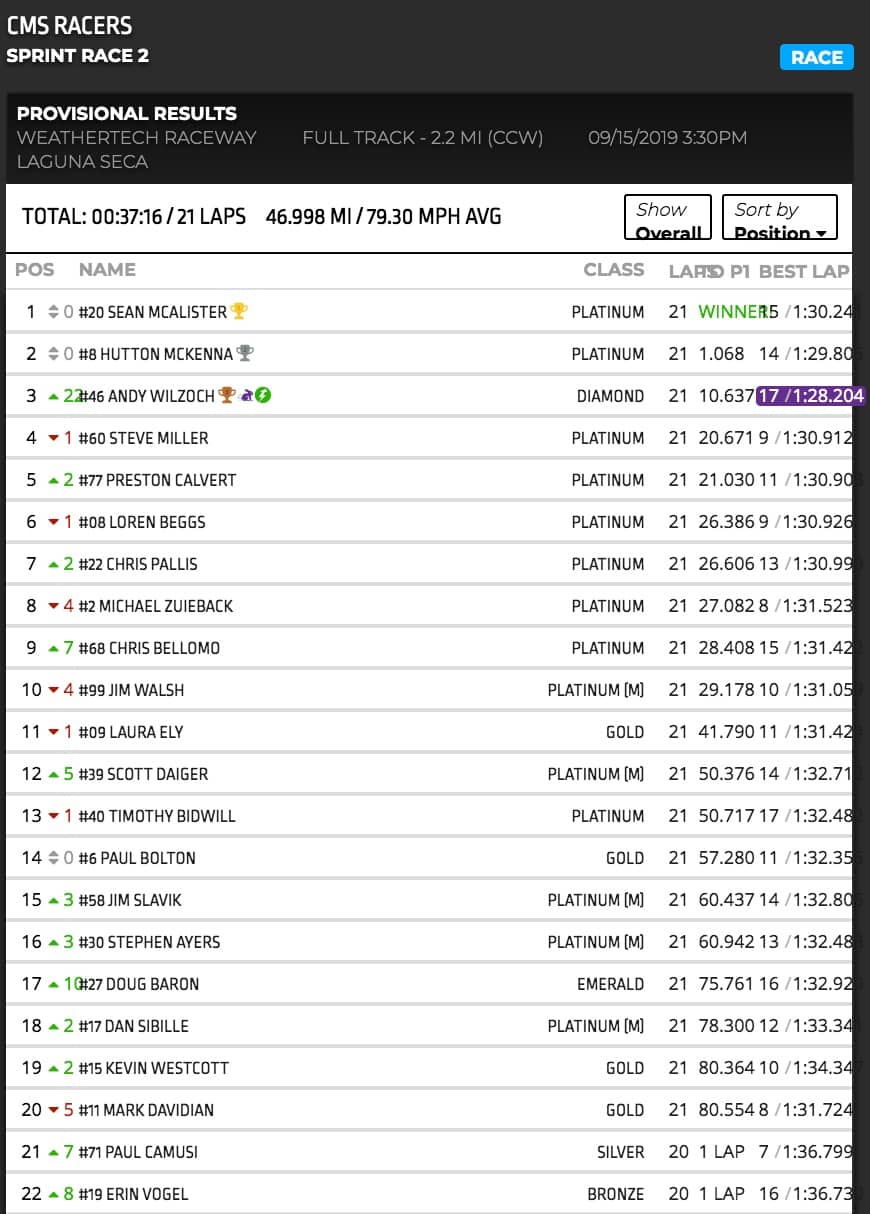The width and height of the screenshot is (870, 1214).
Task: Click the red down arrow for Mark Davidian
Action: (x=54, y=1110)
